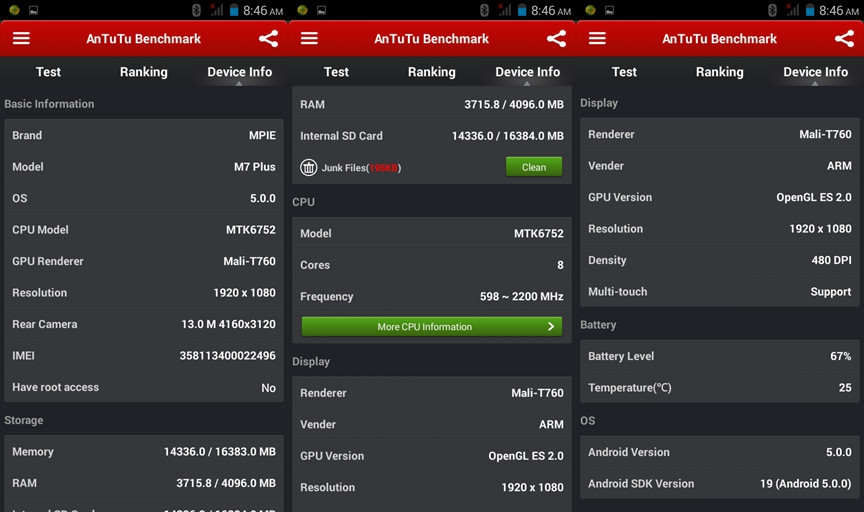864x512 pixels.
Task: Tap CPU Model MTK6752 row in Basic Information
Action: pyautogui.click(x=144, y=229)
